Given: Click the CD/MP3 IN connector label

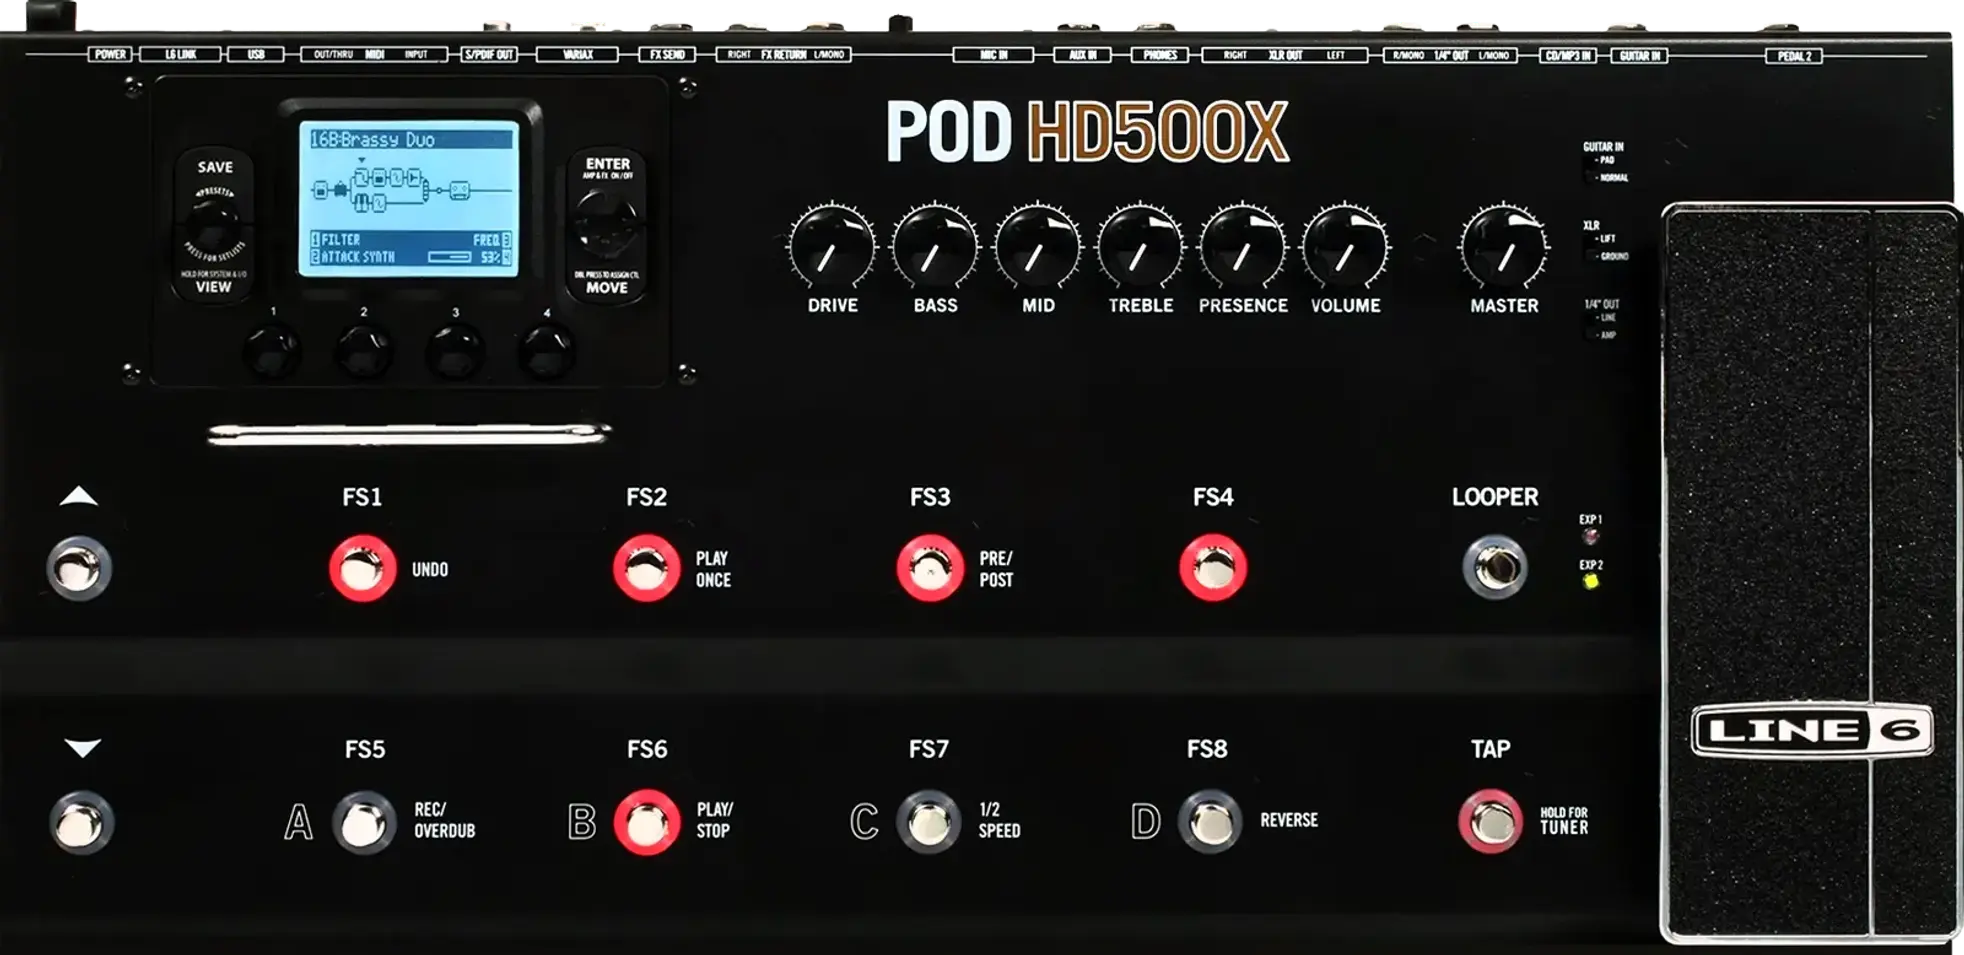Looking at the screenshot, I should point(1568,55).
